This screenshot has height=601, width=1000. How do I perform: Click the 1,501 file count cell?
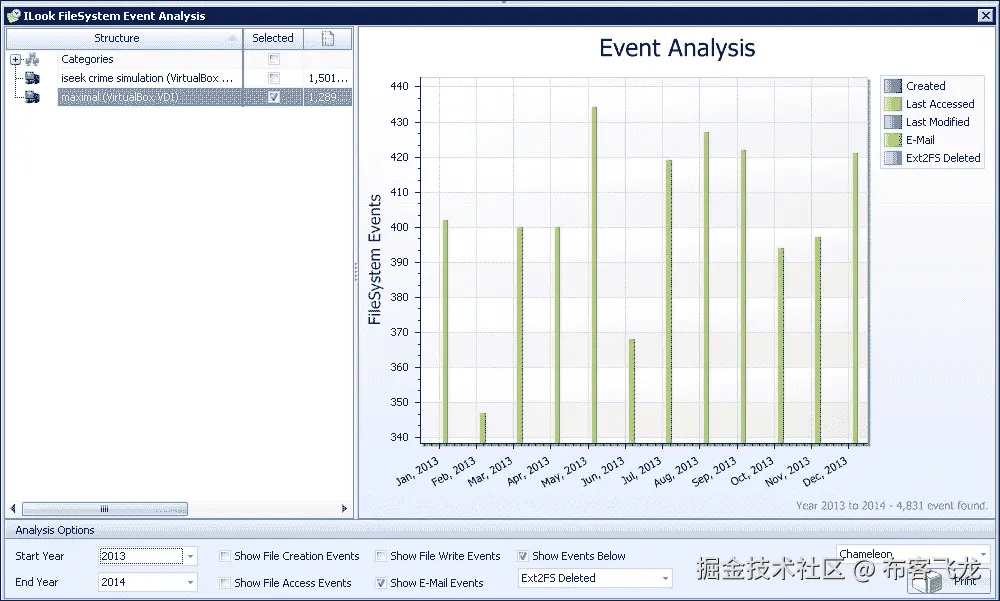[328, 78]
